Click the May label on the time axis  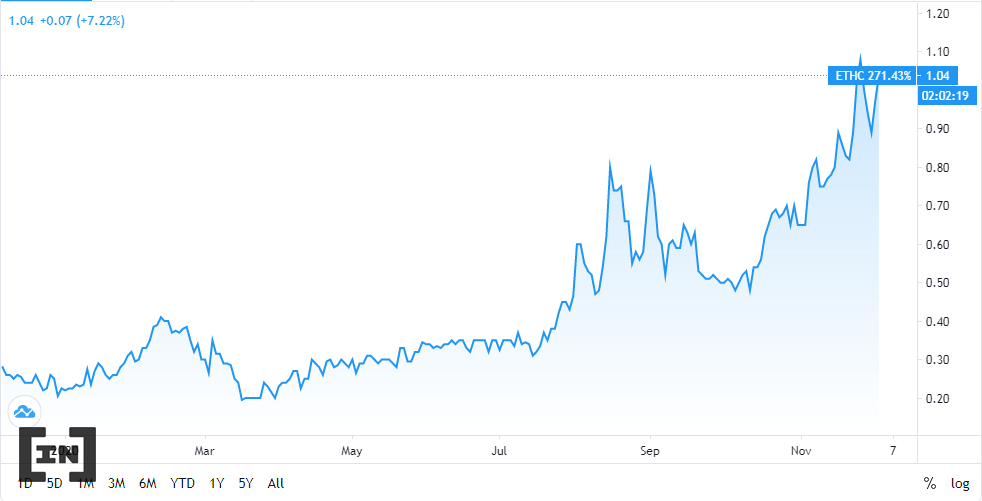click(x=352, y=451)
